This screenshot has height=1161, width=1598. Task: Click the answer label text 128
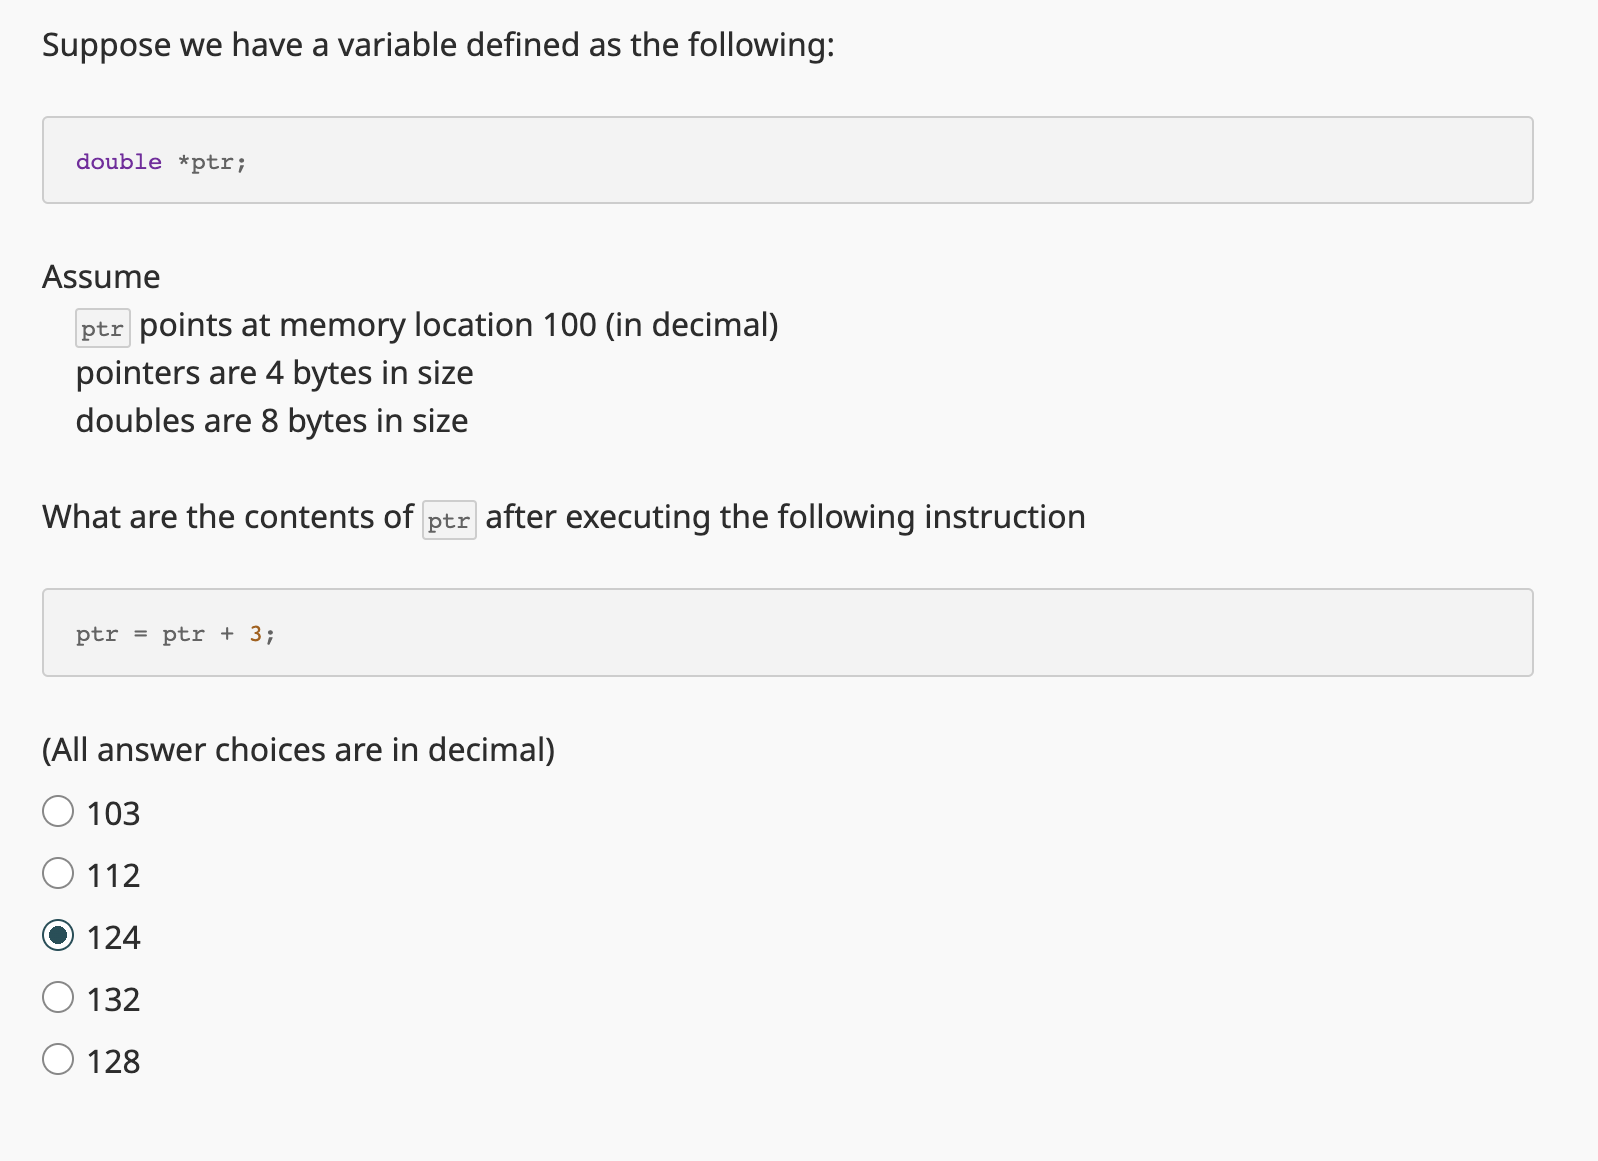(x=112, y=1060)
